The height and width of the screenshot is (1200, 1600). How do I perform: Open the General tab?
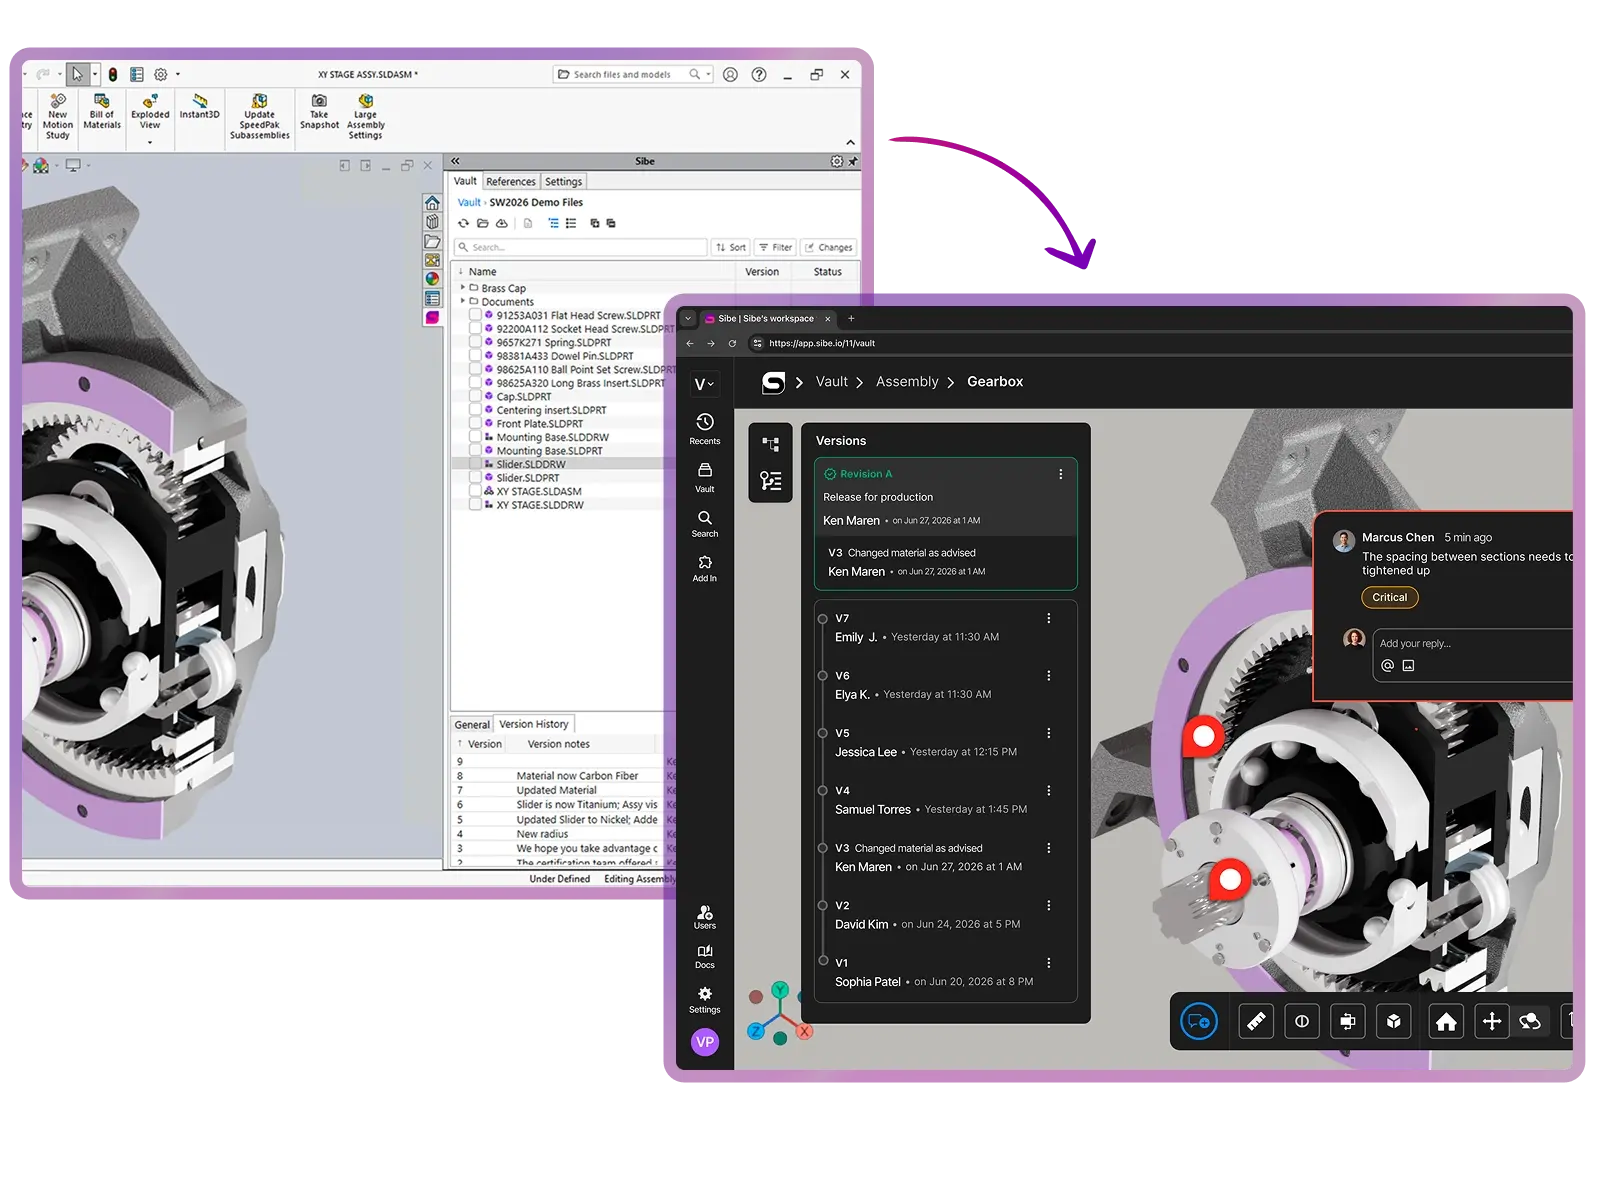pos(472,725)
